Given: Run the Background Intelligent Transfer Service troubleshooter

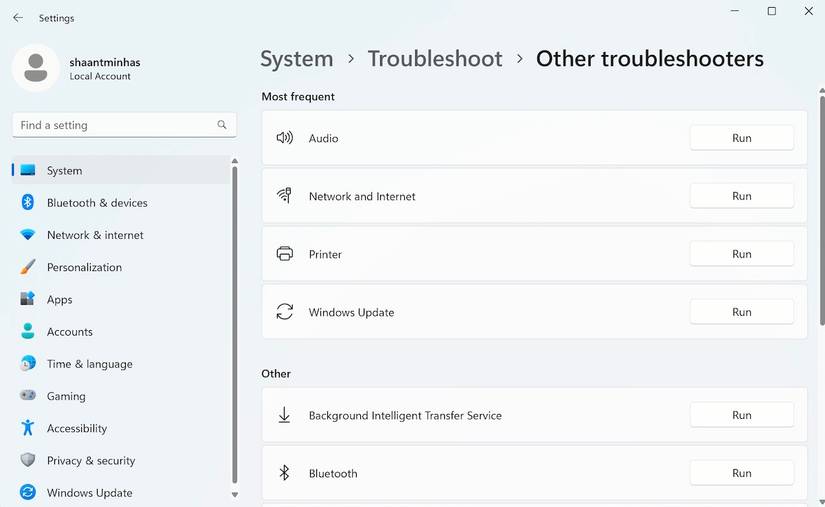Looking at the screenshot, I should tap(741, 415).
